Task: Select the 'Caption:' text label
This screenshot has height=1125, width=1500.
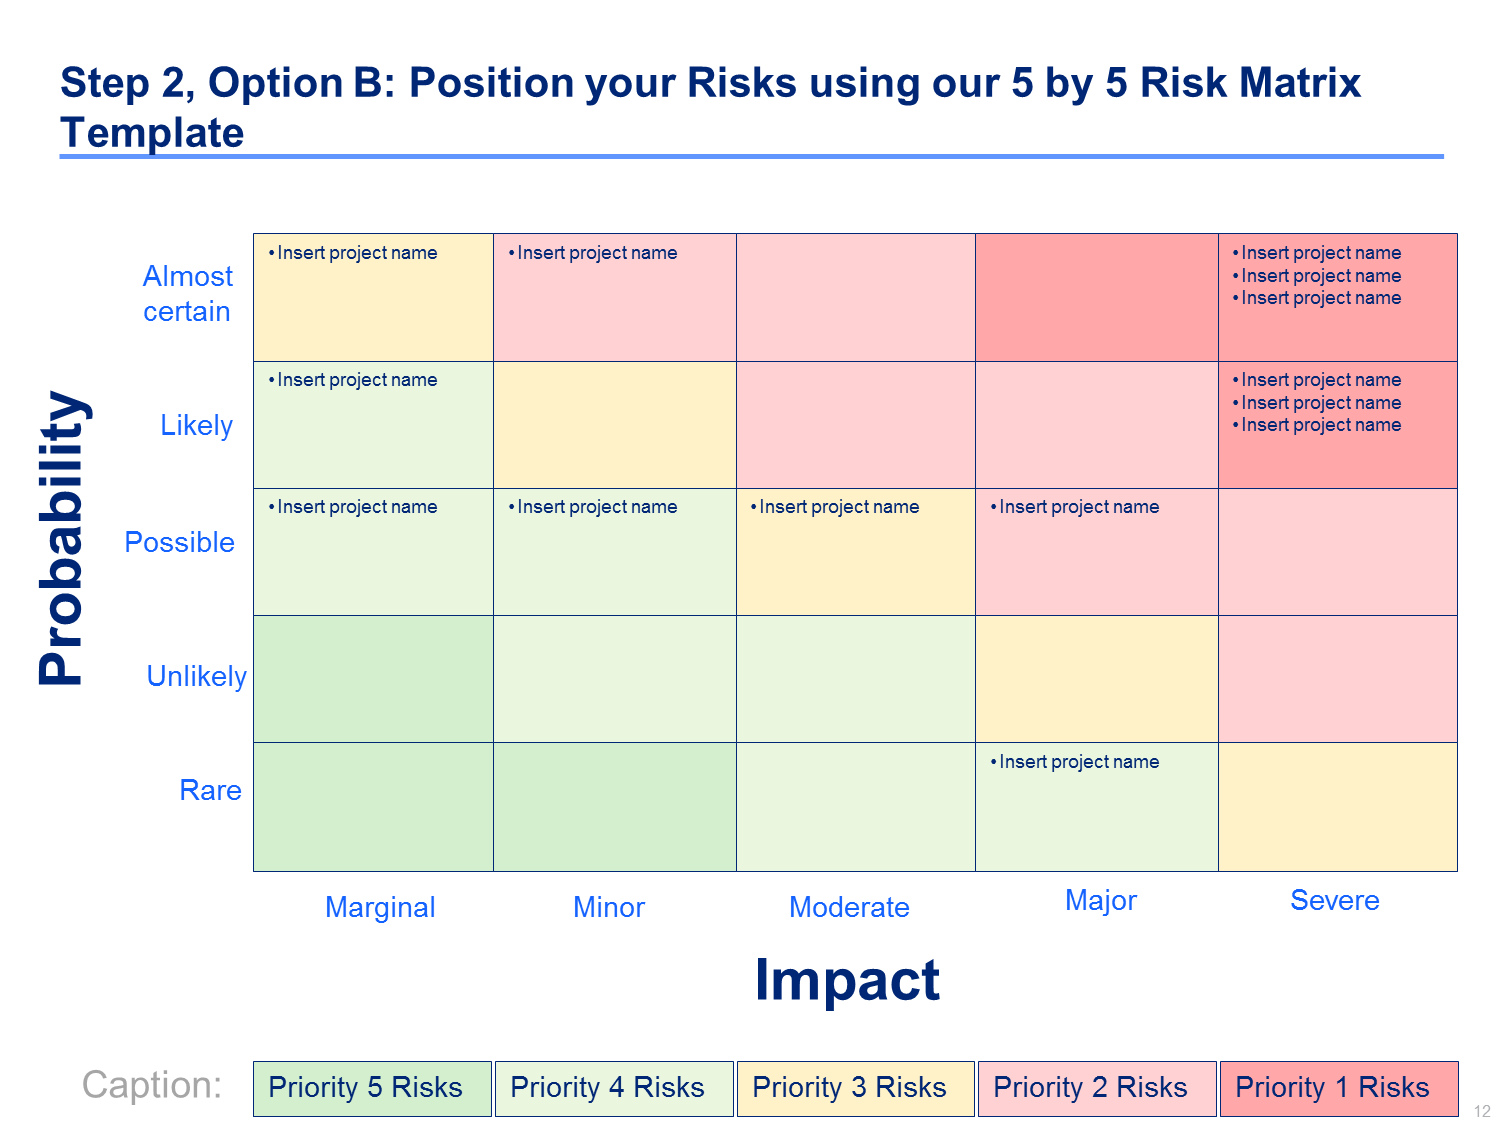Action: point(152,1085)
